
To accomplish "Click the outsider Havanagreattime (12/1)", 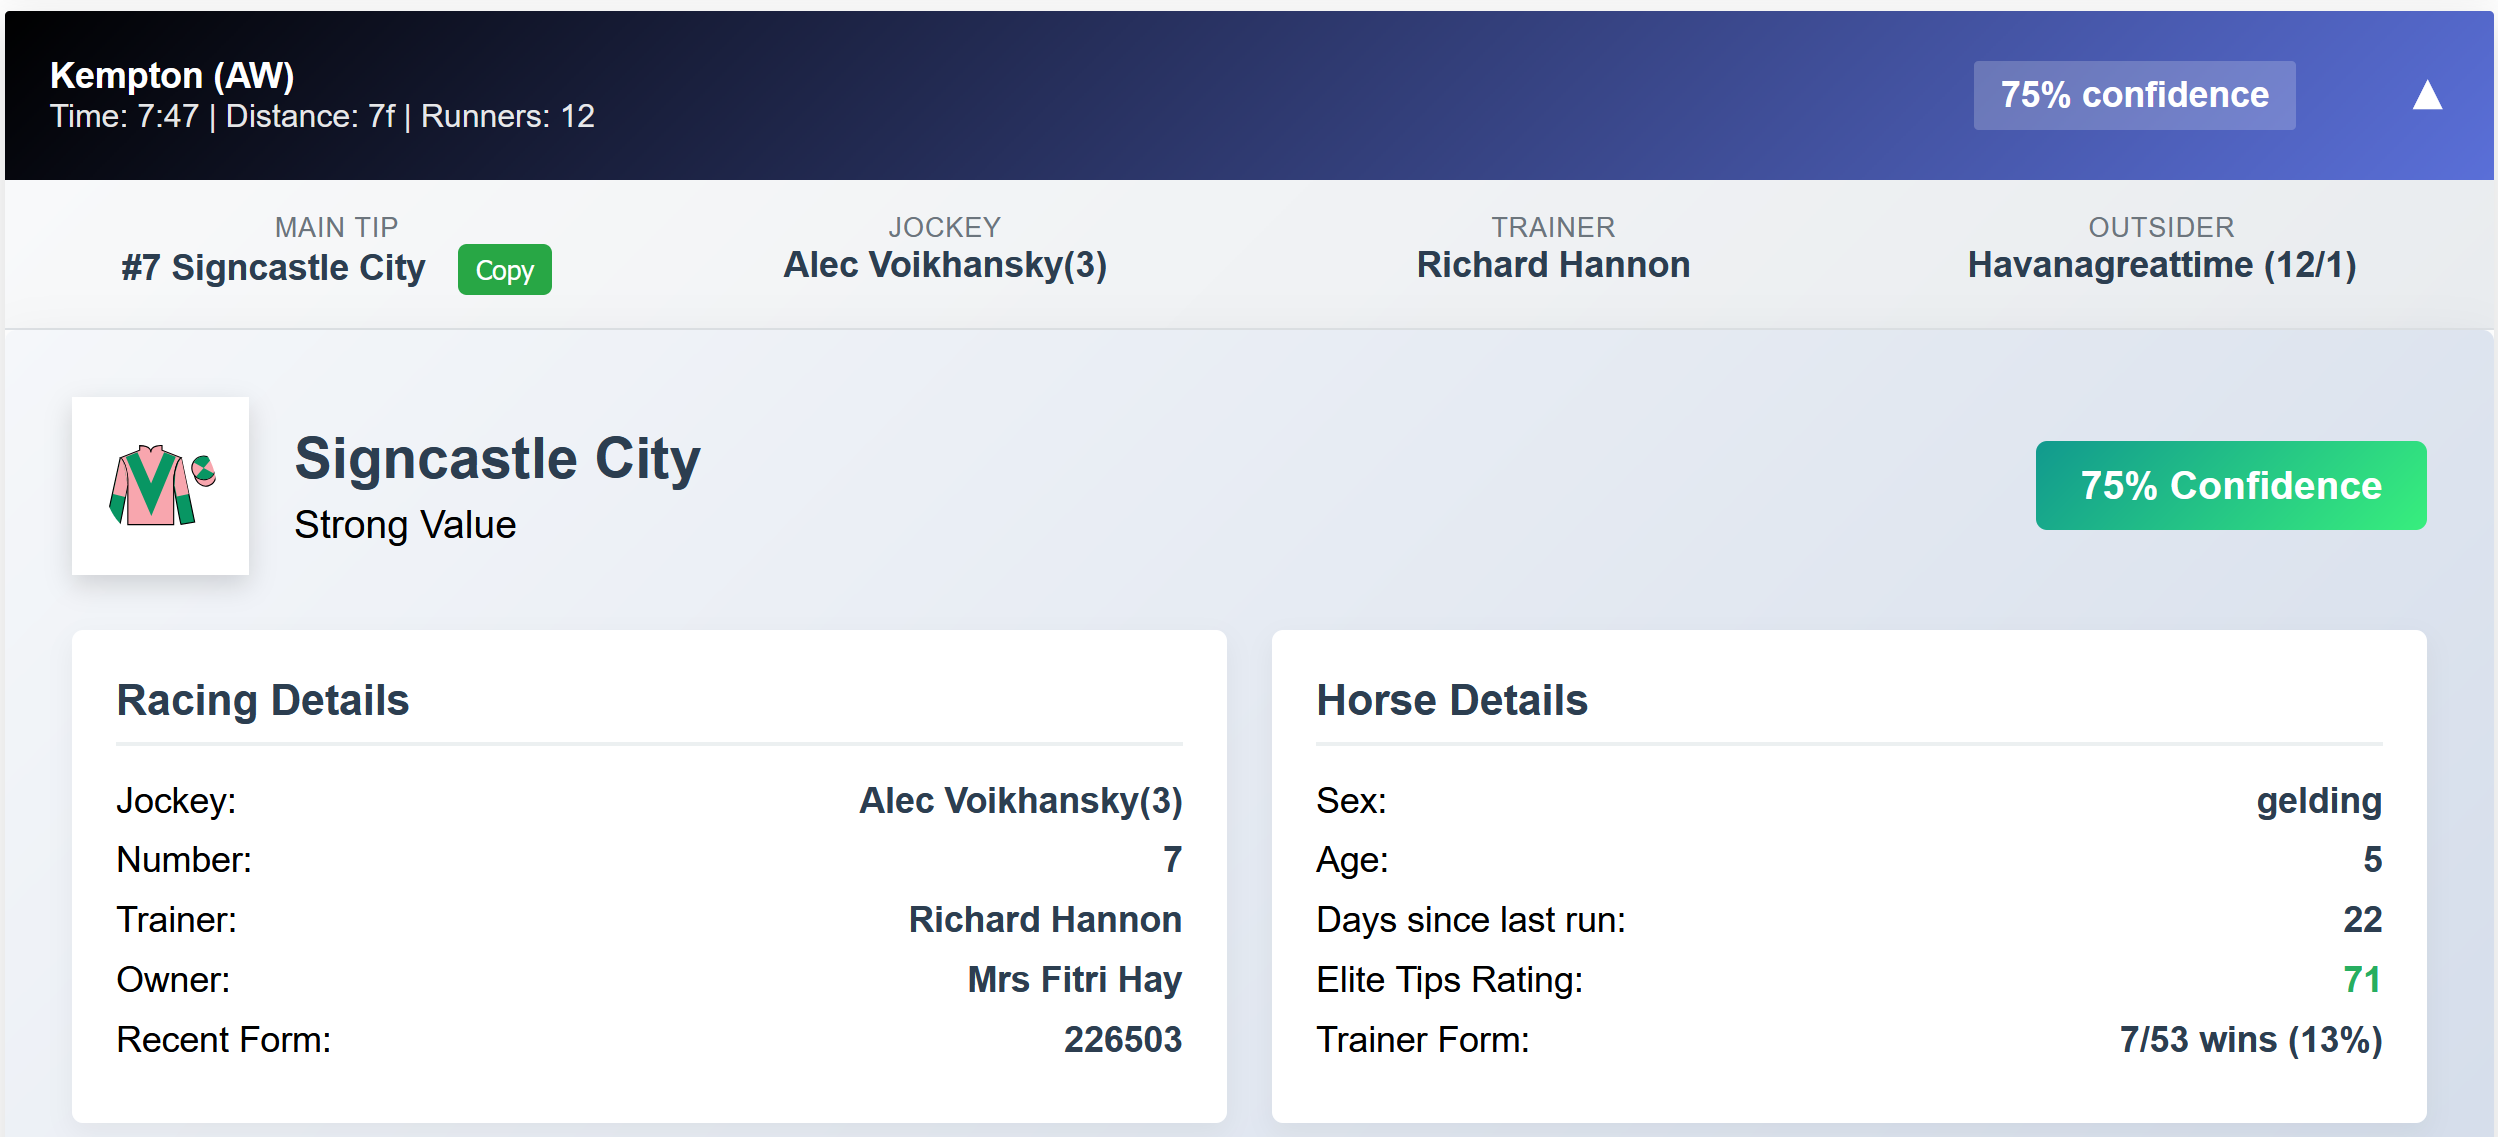I will [2162, 265].
